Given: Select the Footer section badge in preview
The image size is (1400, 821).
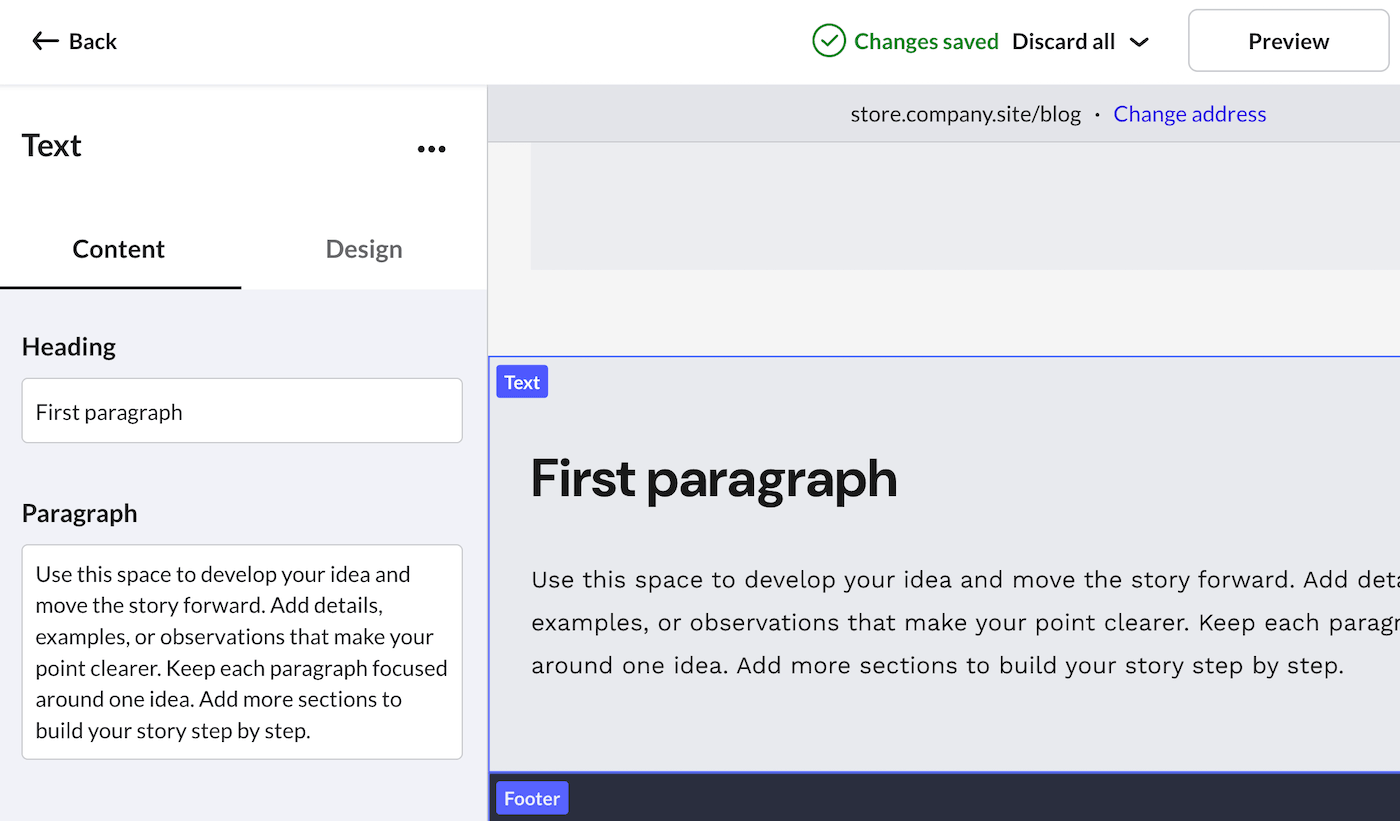Looking at the screenshot, I should click(532, 798).
